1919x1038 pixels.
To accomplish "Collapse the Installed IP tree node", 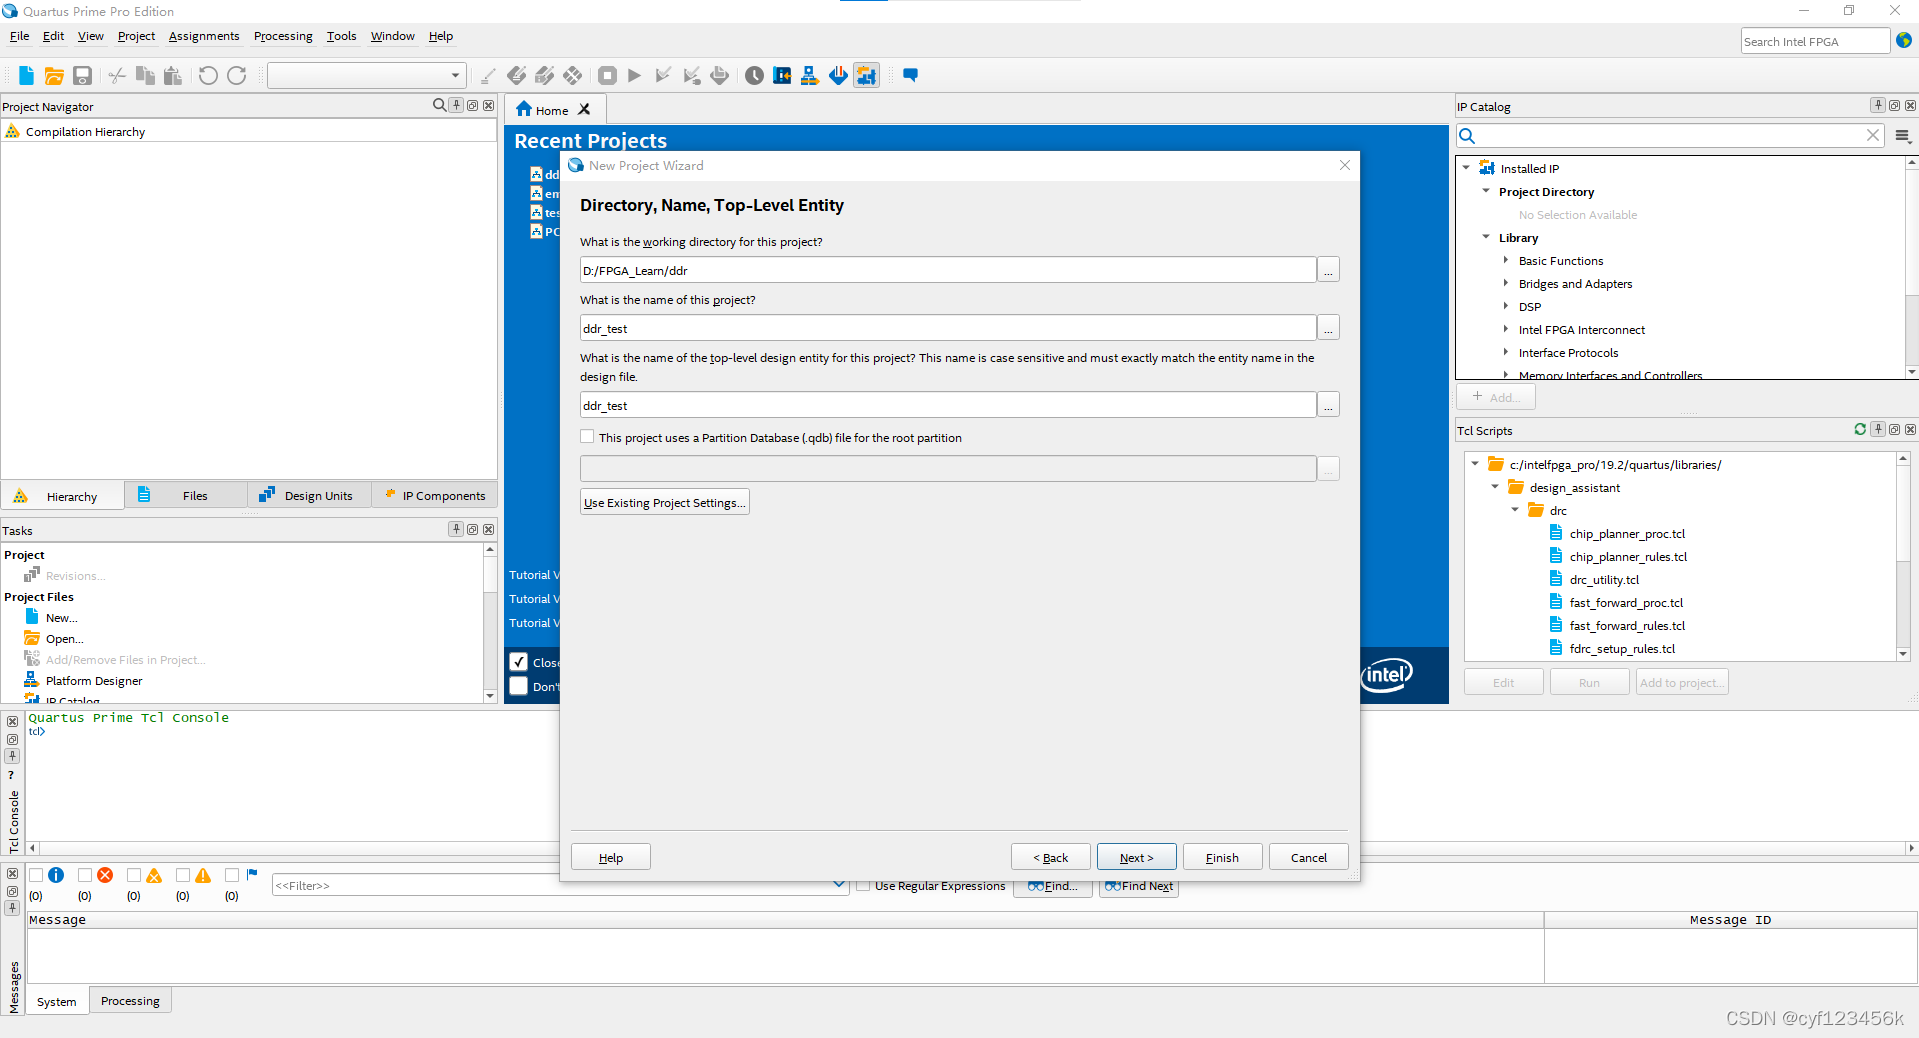I will click(1466, 168).
